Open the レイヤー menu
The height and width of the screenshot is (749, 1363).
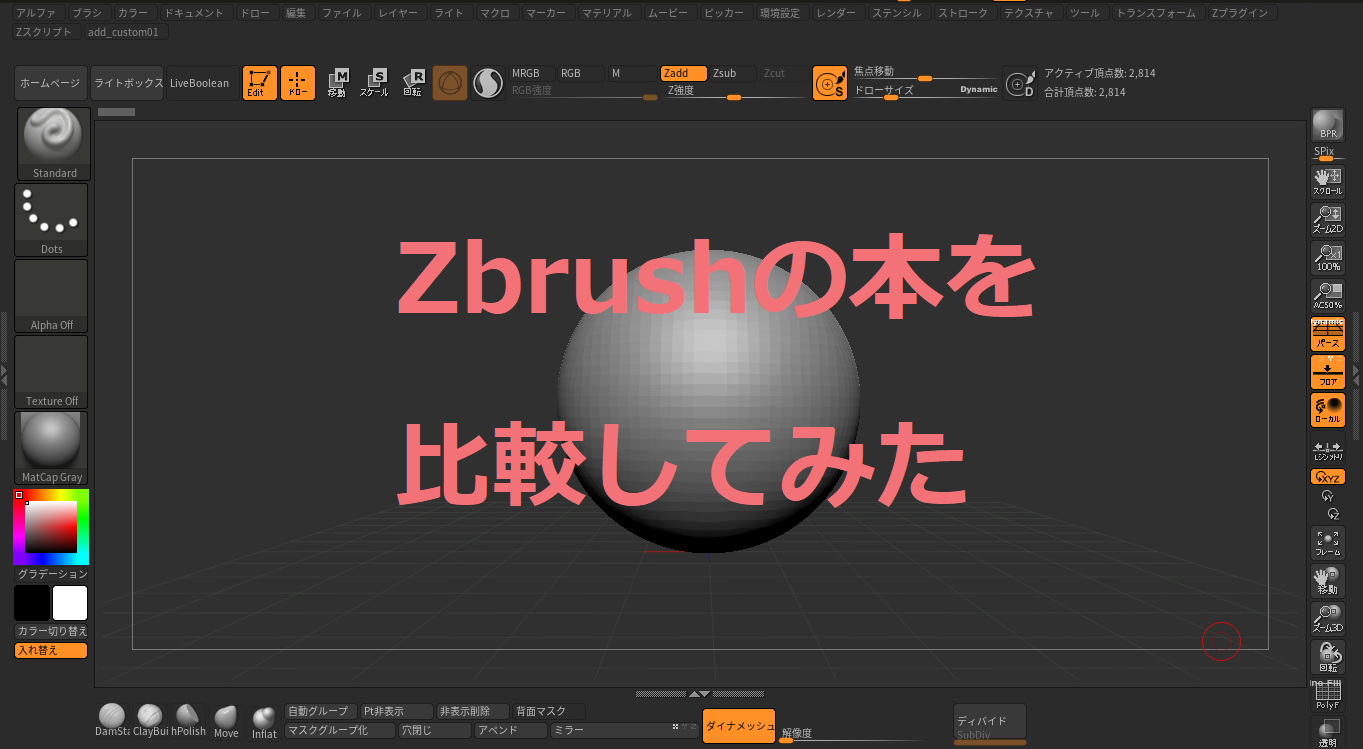pos(398,13)
